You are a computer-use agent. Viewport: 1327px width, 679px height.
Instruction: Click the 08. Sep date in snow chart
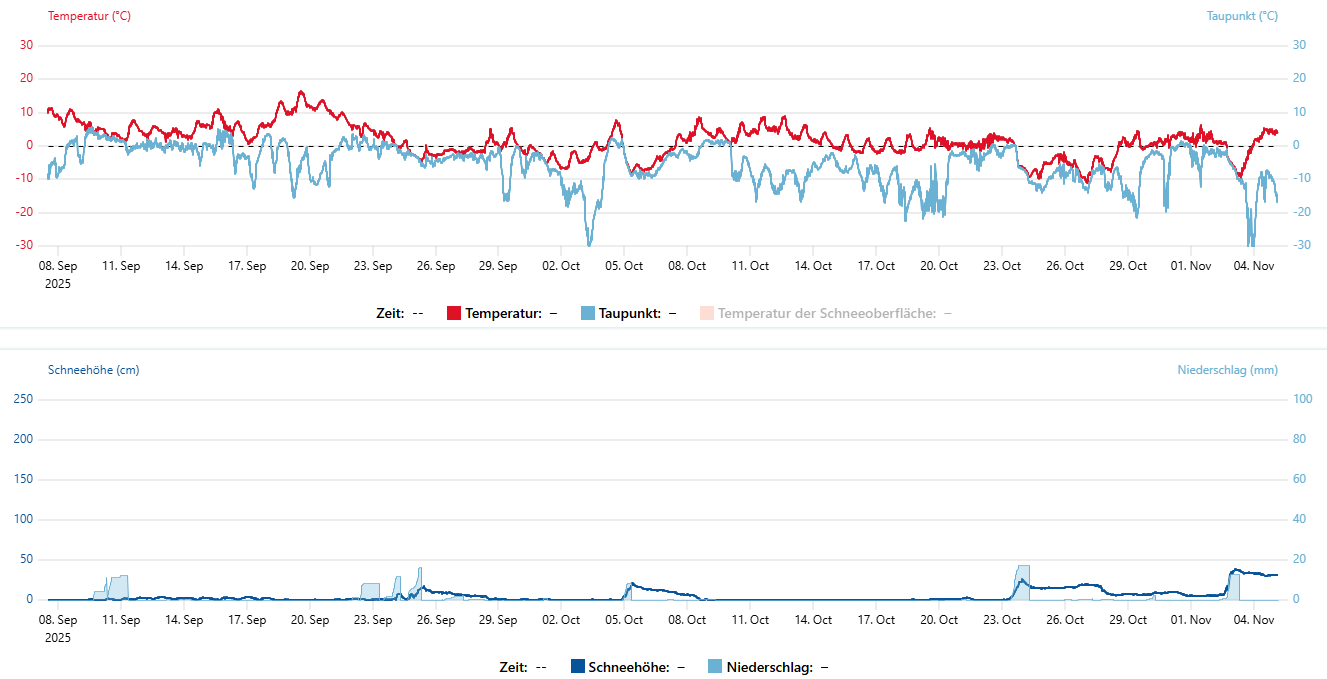[58, 620]
